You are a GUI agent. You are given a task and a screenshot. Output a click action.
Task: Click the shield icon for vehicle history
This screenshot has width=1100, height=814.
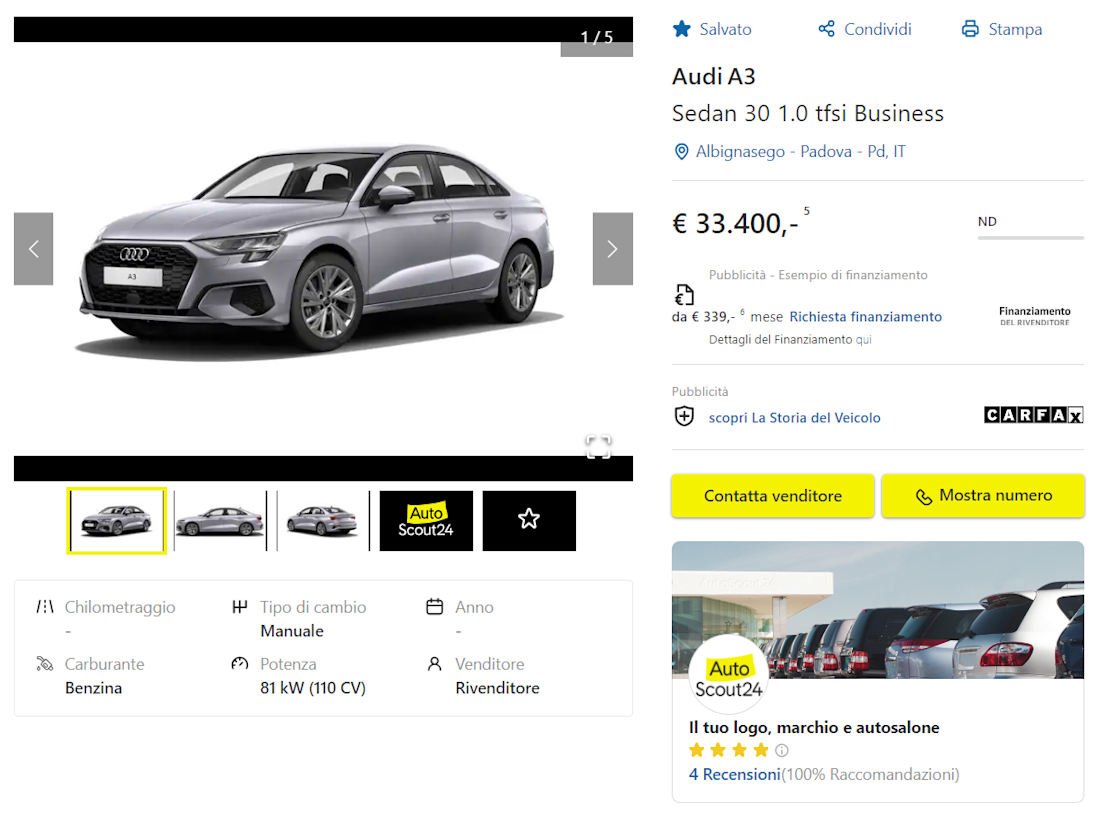click(x=684, y=417)
